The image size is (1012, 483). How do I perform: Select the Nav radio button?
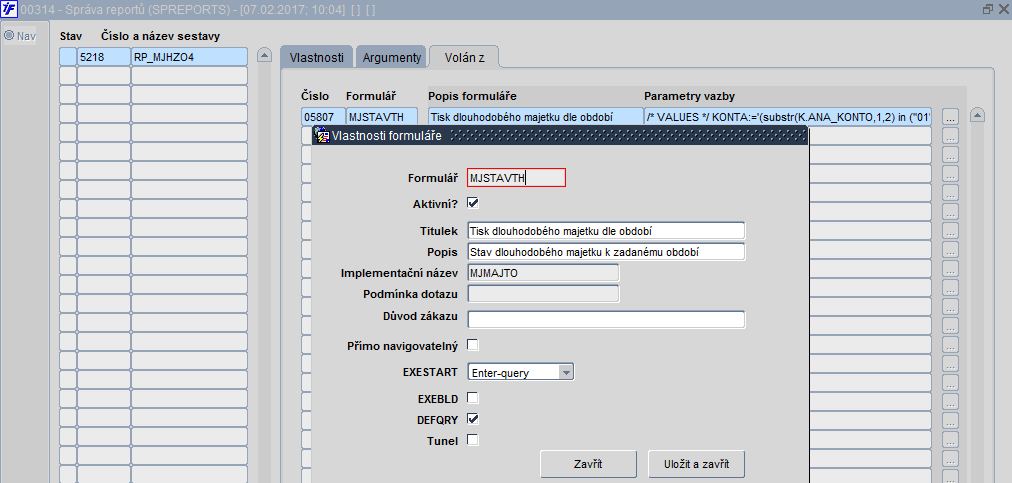[x=9, y=36]
